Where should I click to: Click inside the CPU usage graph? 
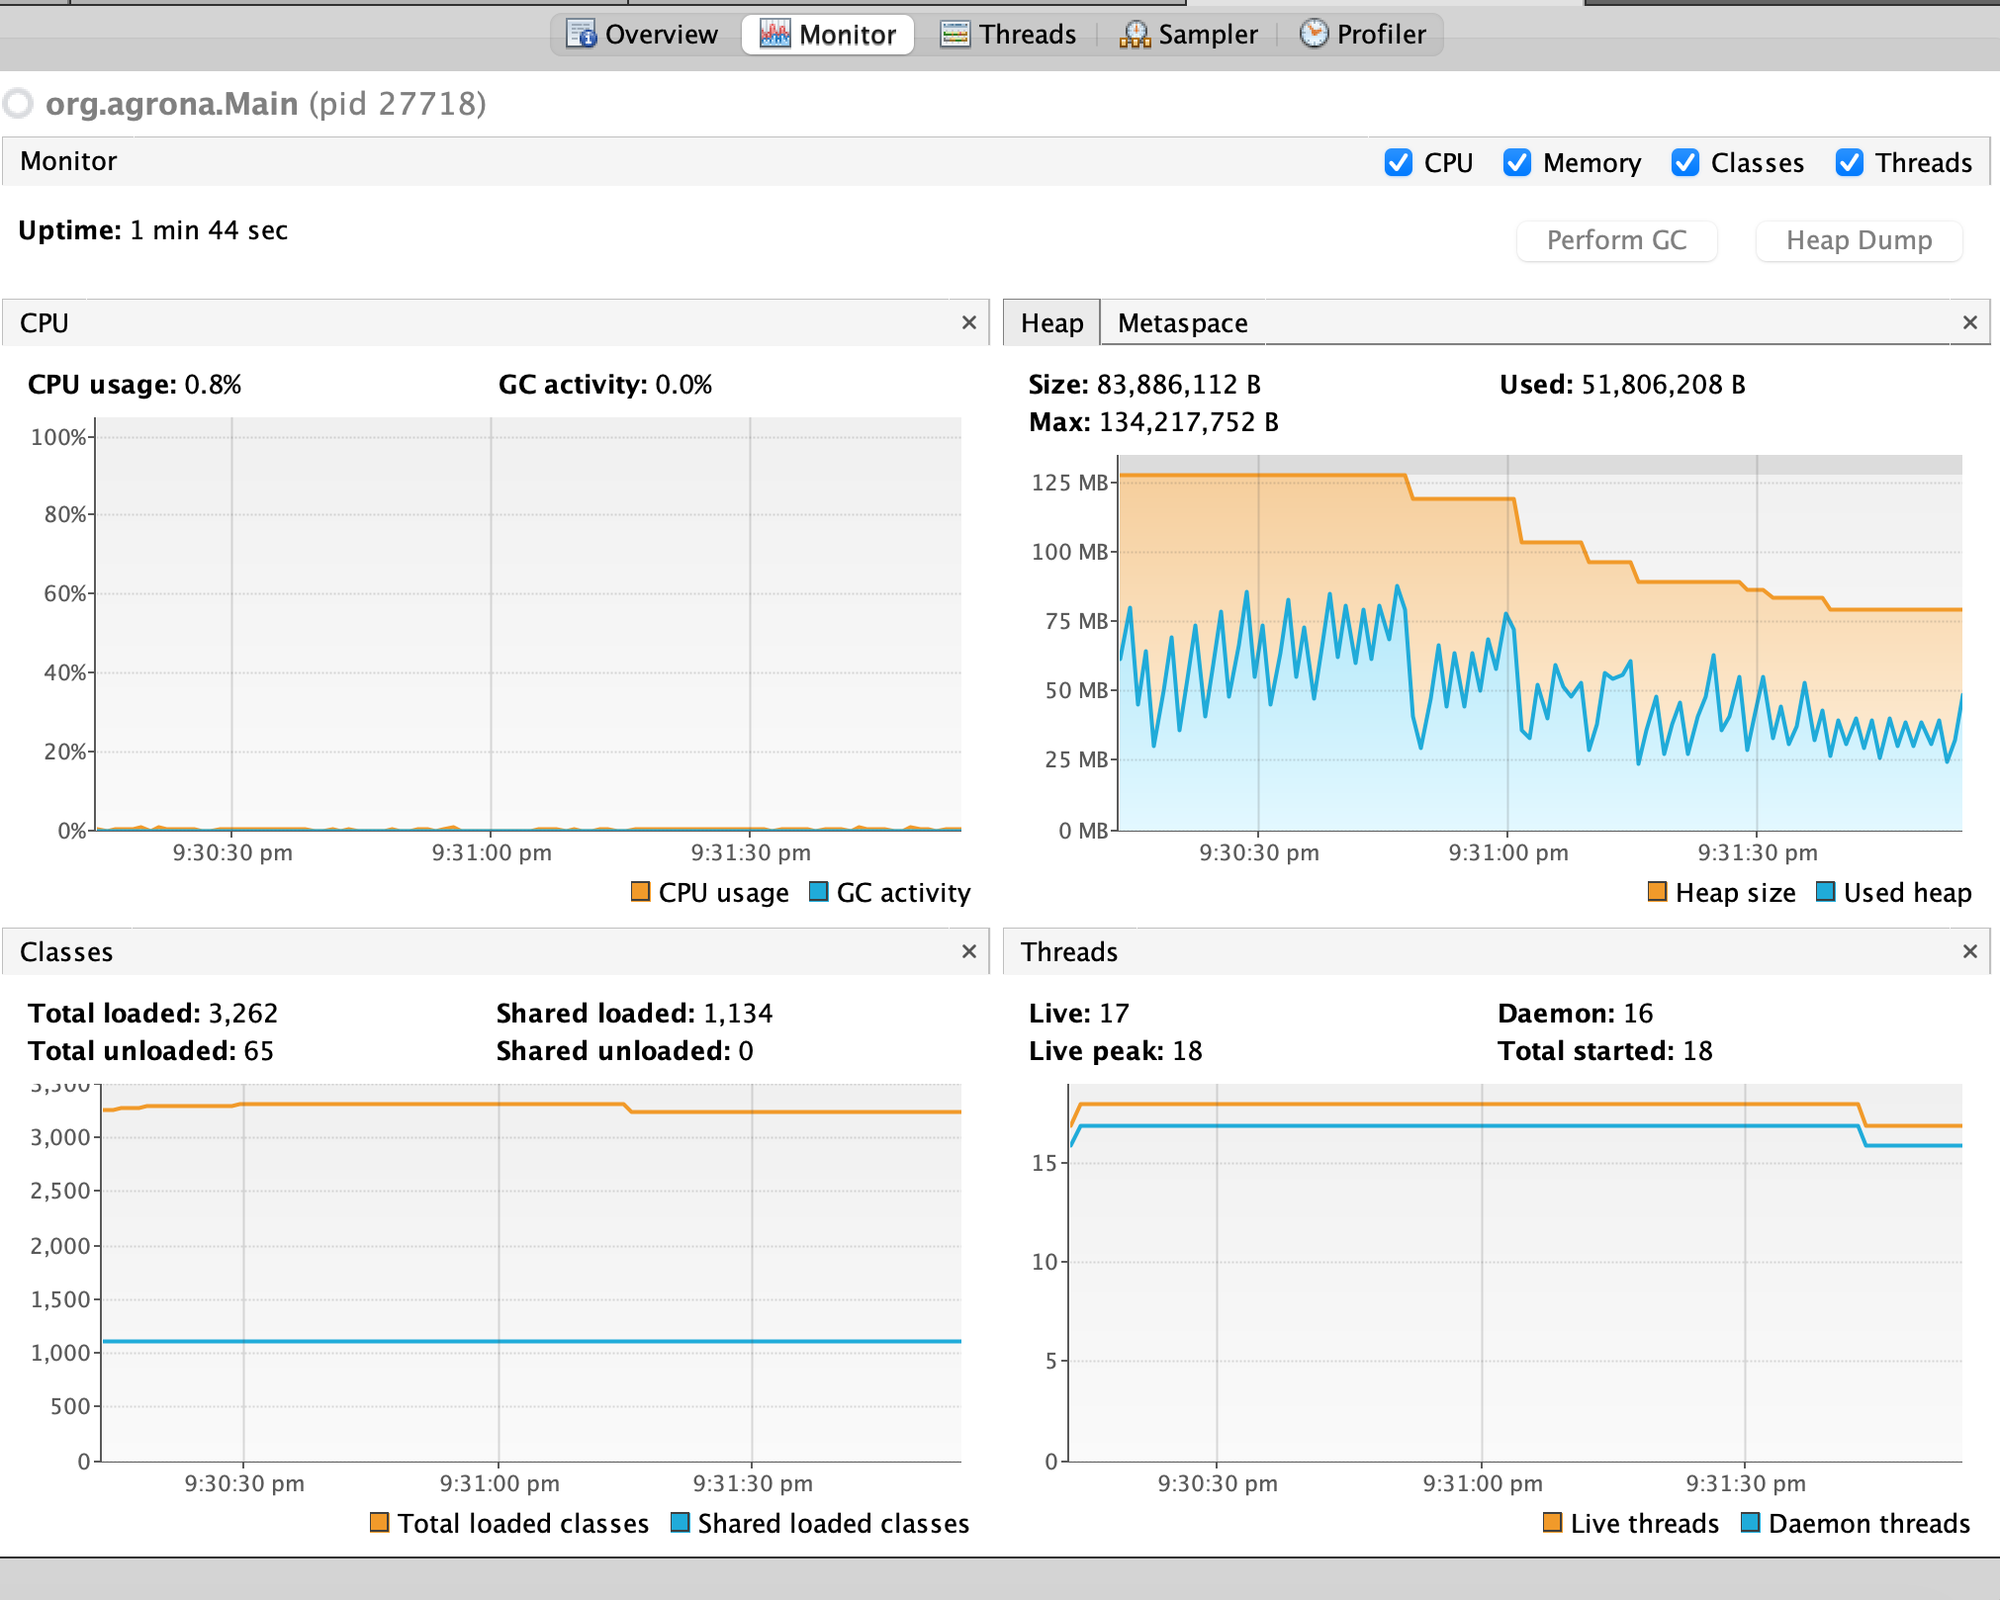pyautogui.click(x=528, y=624)
